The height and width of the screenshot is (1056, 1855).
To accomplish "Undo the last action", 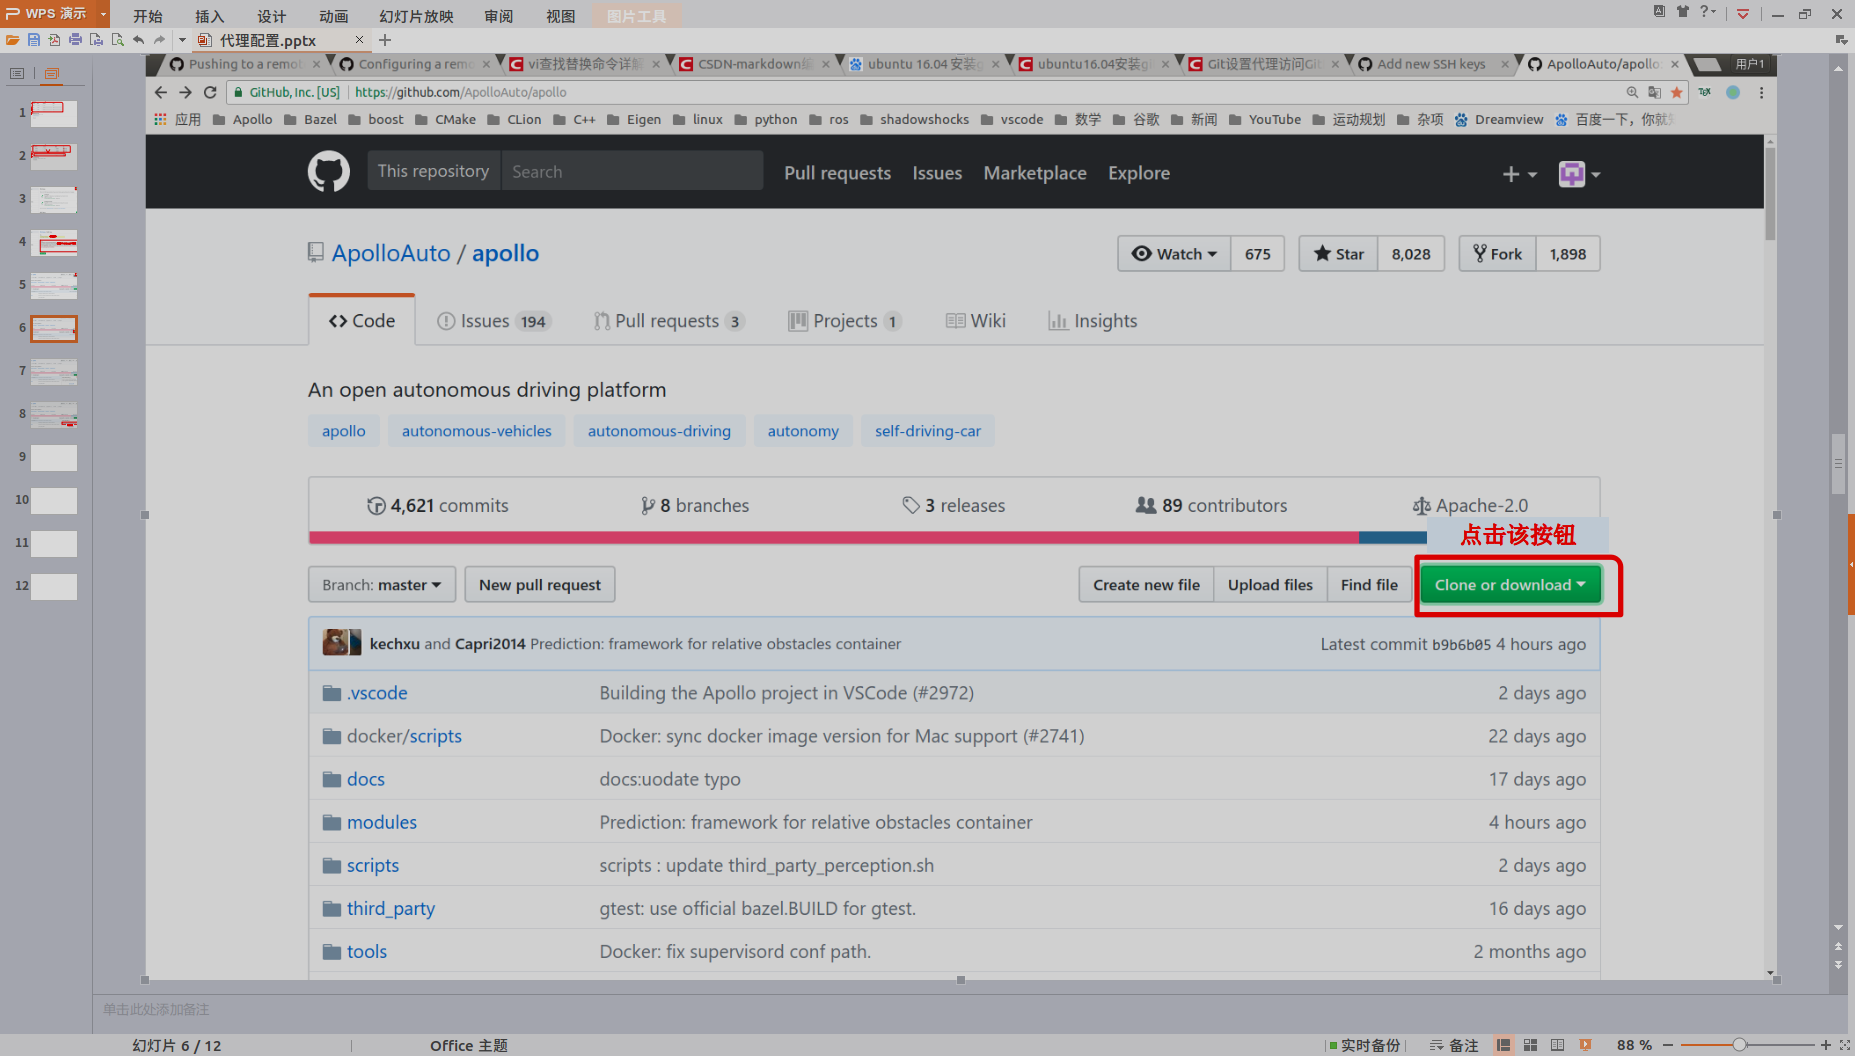I will coord(138,40).
